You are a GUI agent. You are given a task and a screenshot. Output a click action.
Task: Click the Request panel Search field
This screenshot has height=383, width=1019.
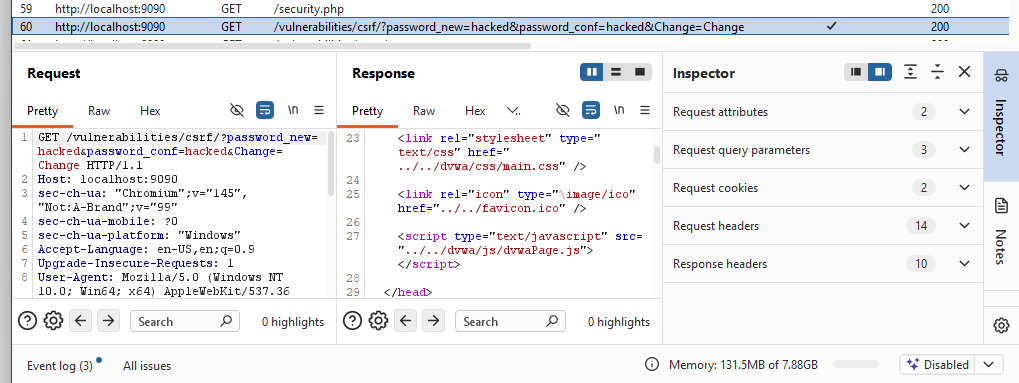coord(185,321)
